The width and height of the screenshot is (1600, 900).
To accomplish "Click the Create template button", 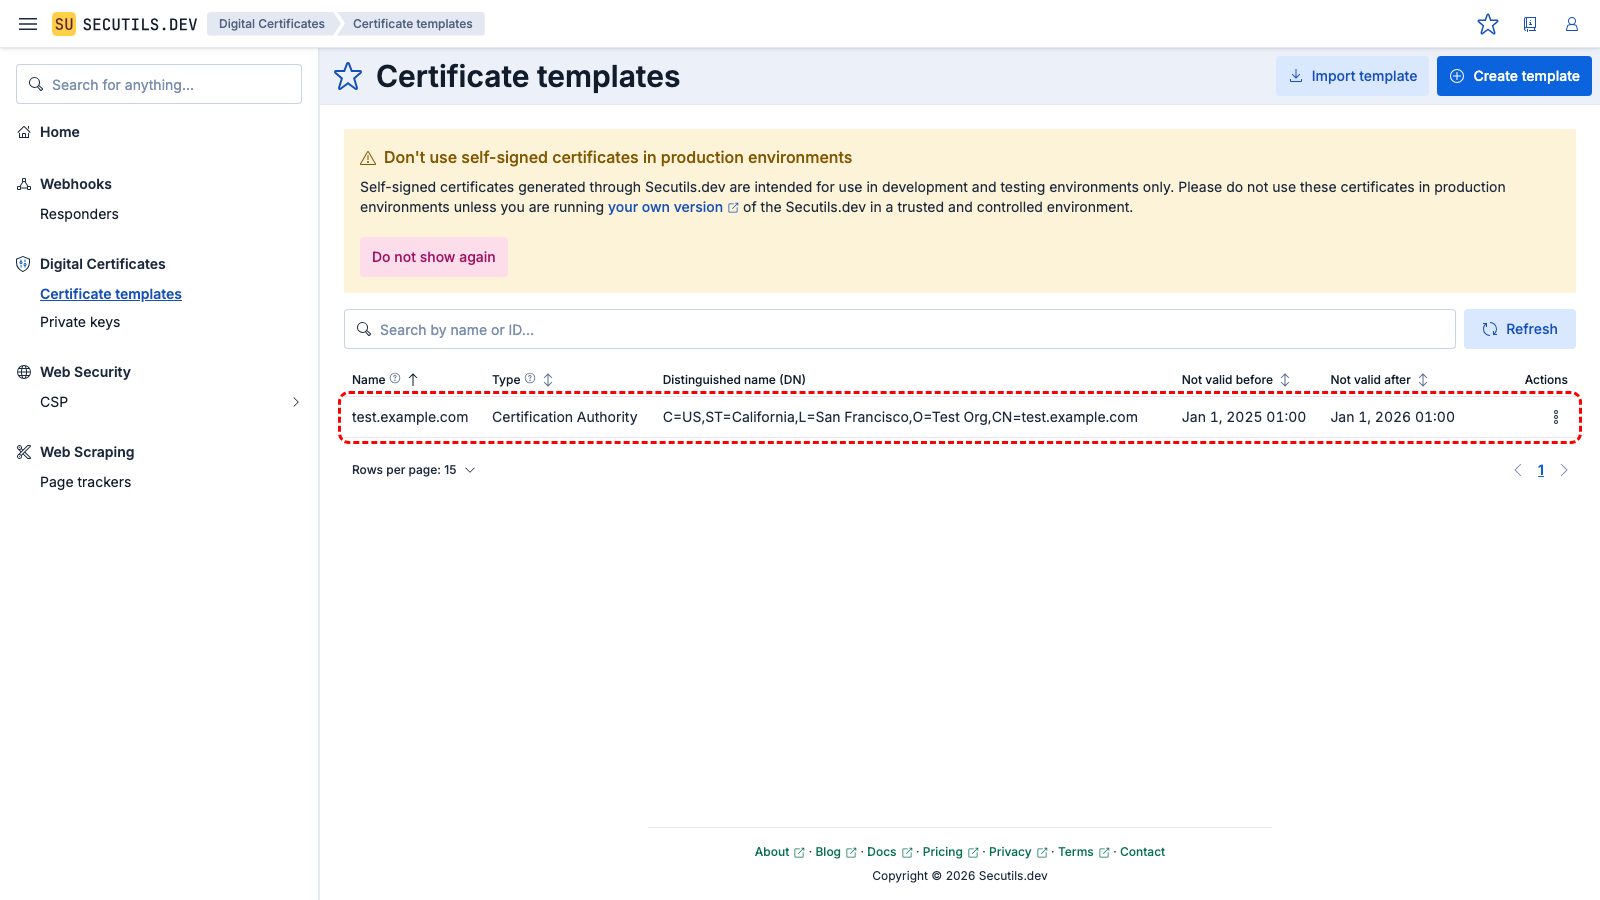I will [x=1513, y=75].
